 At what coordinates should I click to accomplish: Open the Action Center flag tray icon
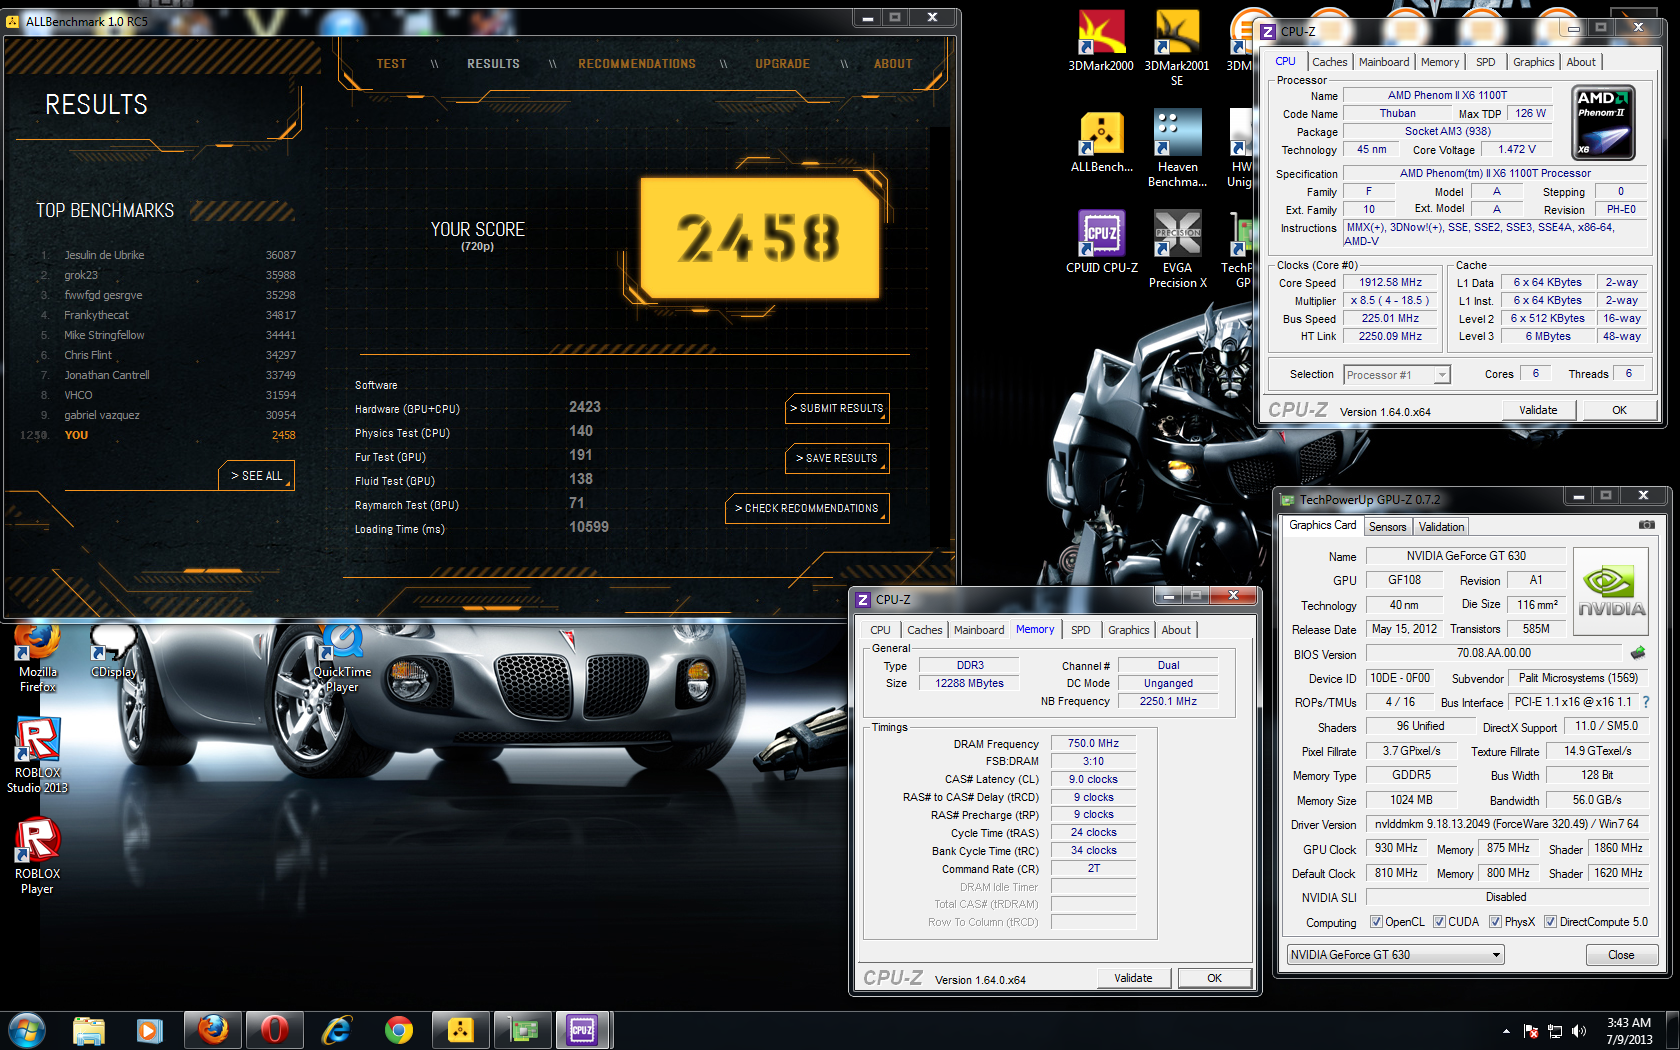pos(1531,1031)
